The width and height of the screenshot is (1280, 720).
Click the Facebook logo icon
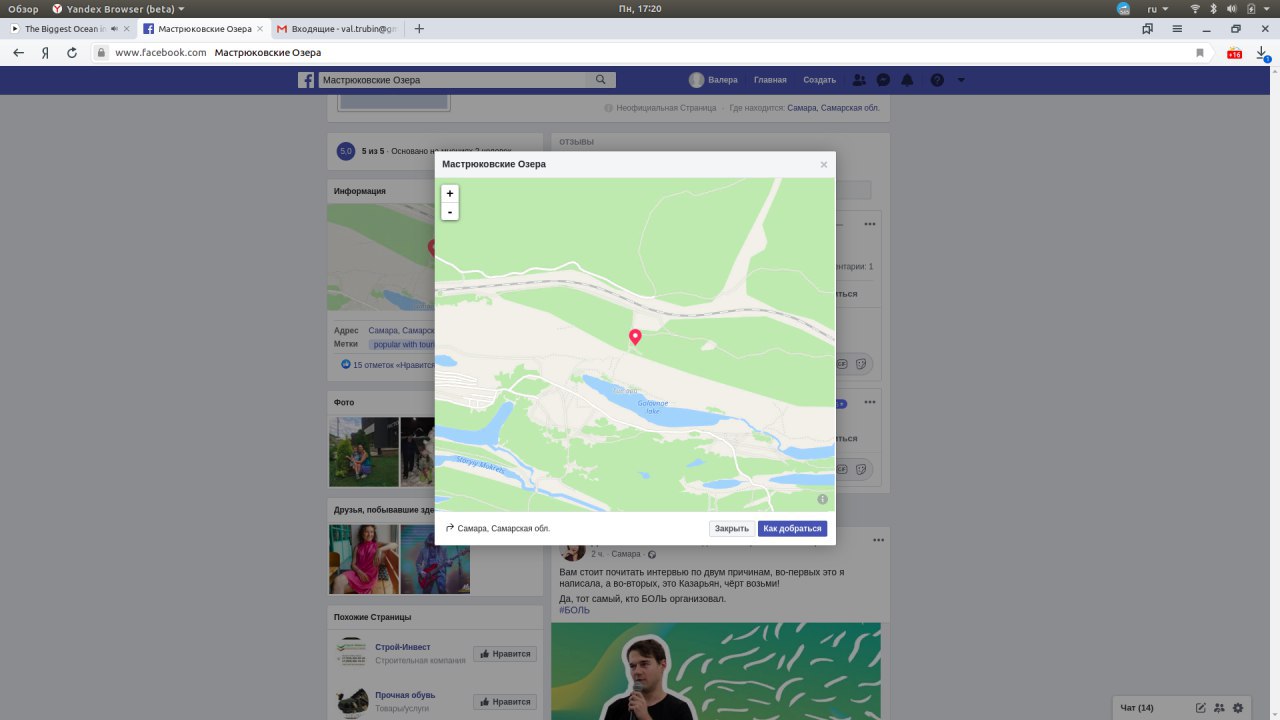point(306,80)
